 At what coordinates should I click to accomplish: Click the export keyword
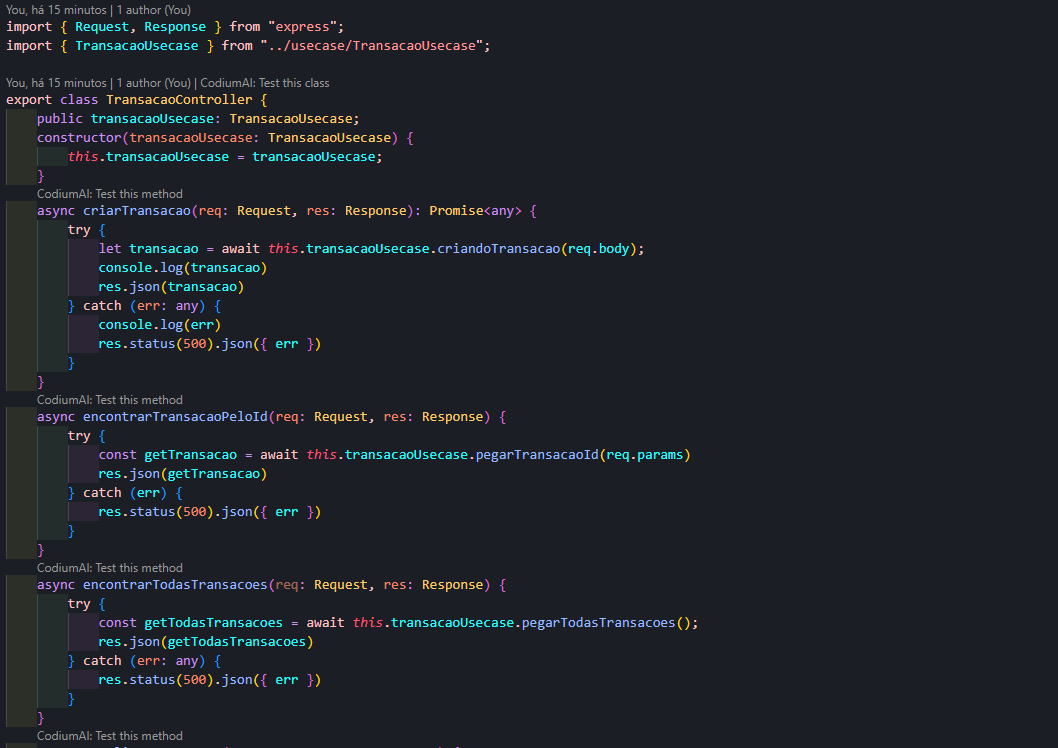pos(29,100)
